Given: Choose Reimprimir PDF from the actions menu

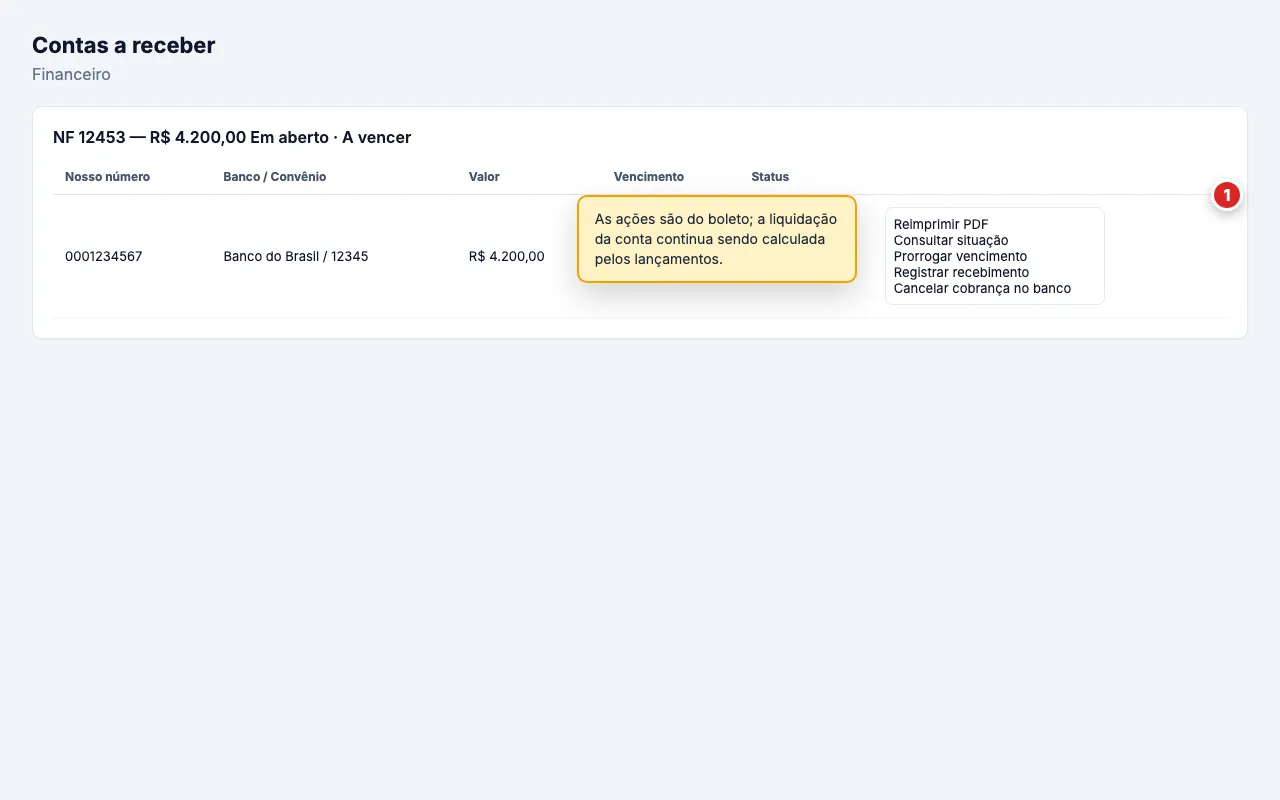Looking at the screenshot, I should click(941, 224).
